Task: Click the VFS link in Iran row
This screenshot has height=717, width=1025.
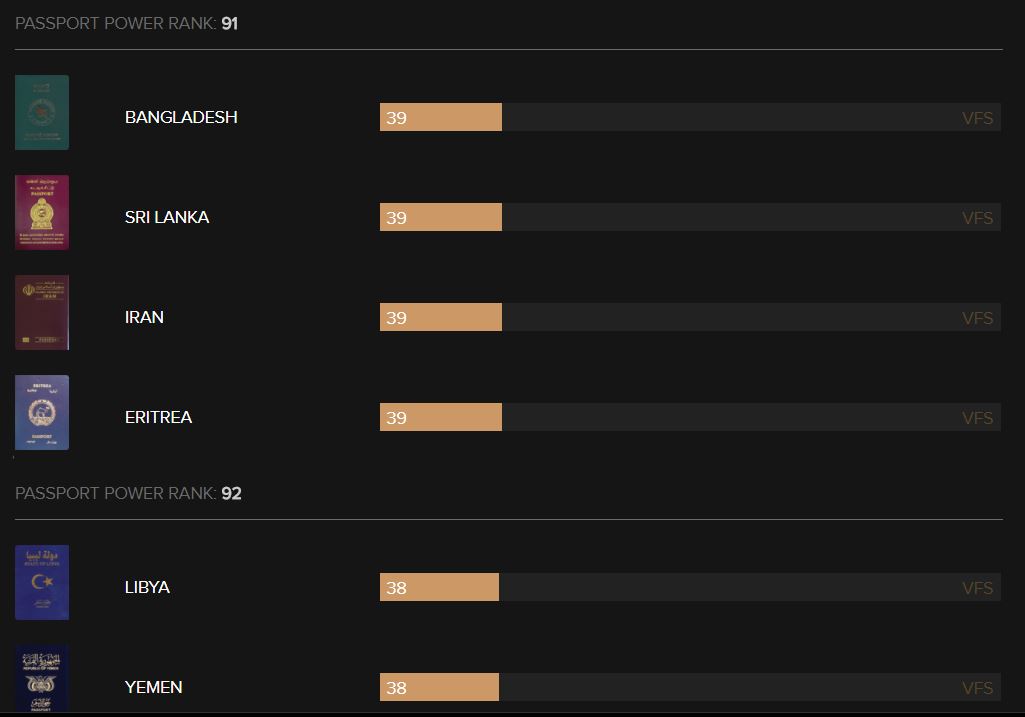Action: [977, 318]
